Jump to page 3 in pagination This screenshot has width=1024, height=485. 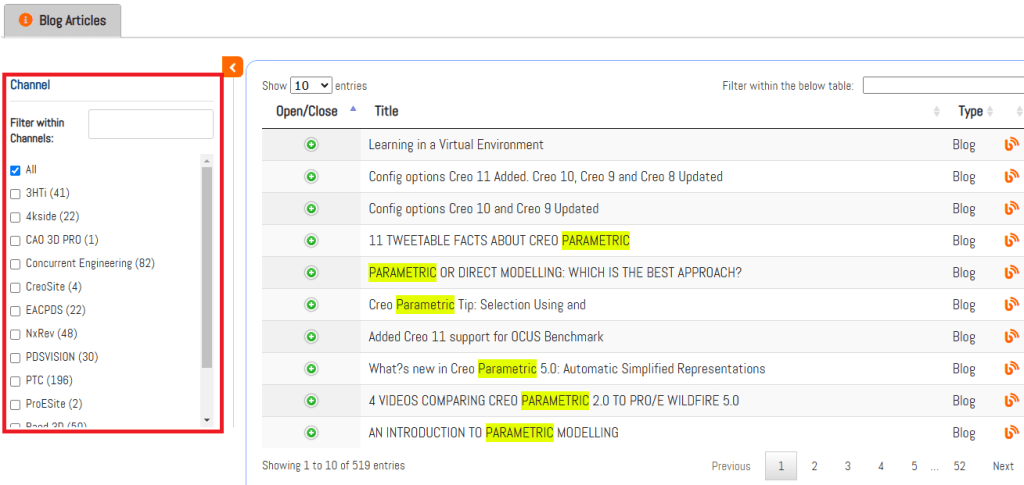(847, 466)
